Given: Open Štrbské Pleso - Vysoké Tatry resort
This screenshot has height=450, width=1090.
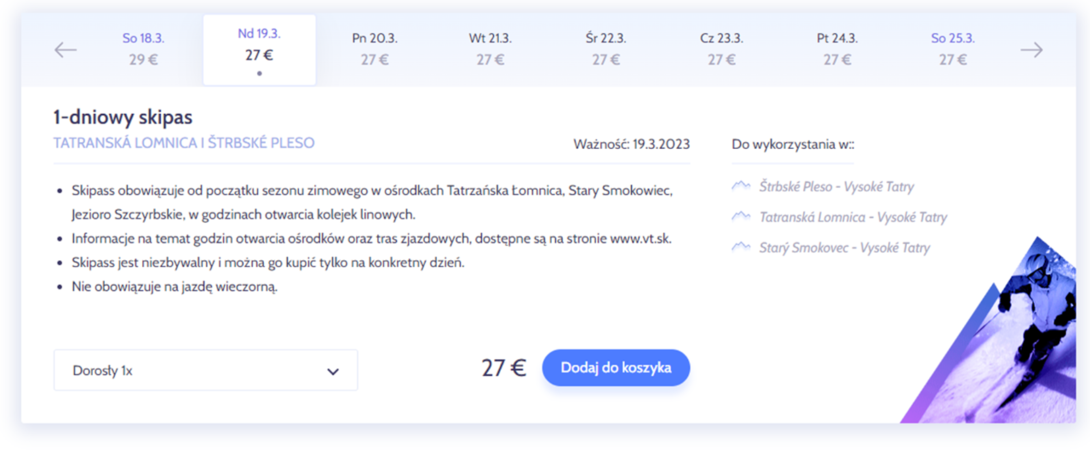Looking at the screenshot, I should 836,187.
